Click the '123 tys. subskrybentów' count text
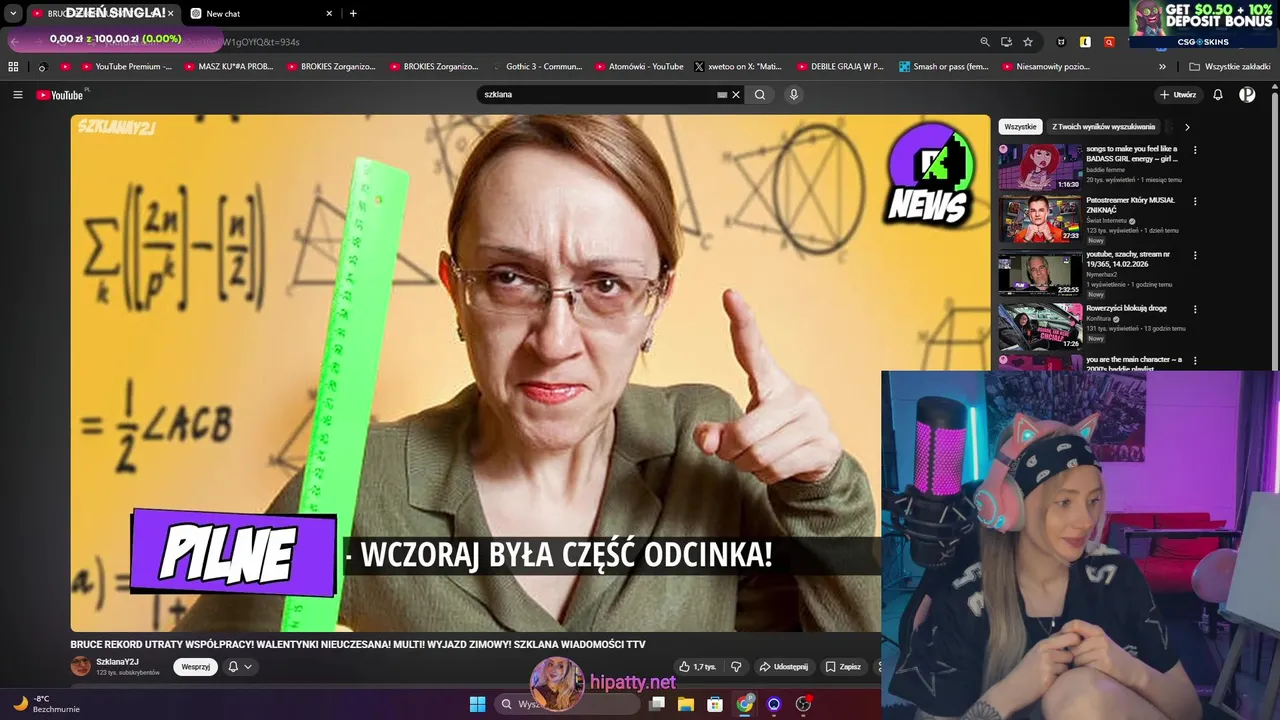 click(128, 673)
